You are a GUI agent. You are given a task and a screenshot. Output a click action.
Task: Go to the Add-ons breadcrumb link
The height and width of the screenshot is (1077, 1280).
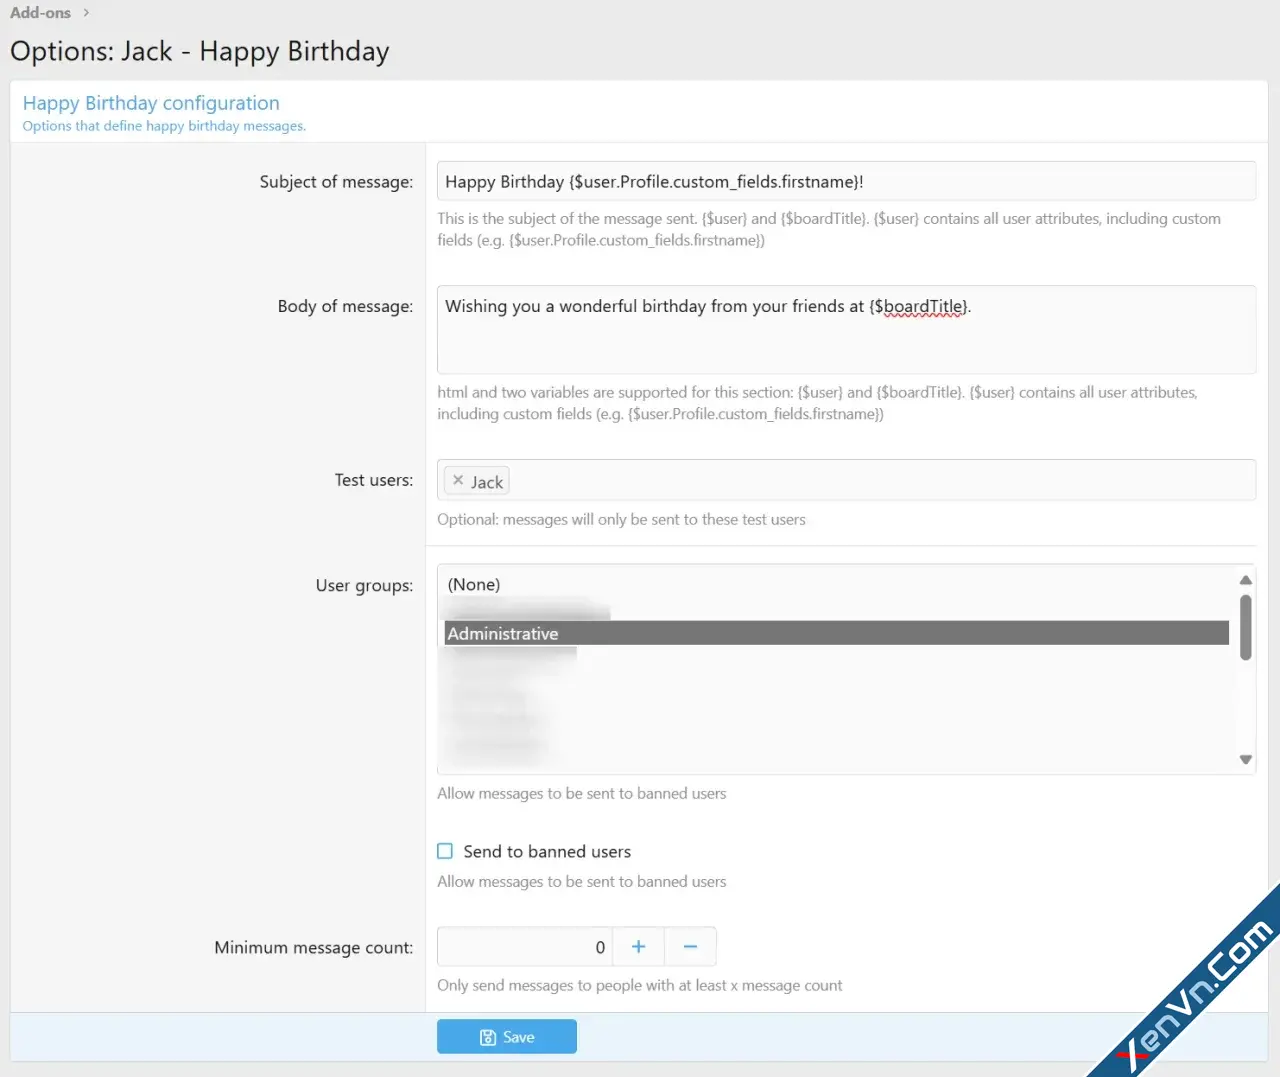coord(40,13)
